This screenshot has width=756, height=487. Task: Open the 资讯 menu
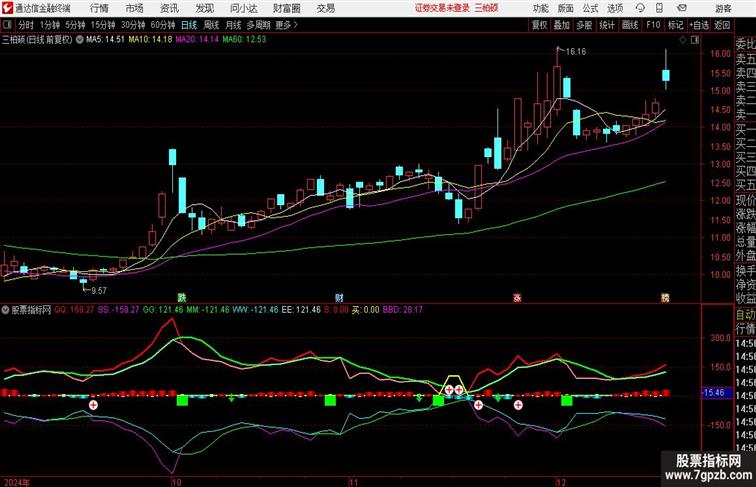[x=169, y=8]
